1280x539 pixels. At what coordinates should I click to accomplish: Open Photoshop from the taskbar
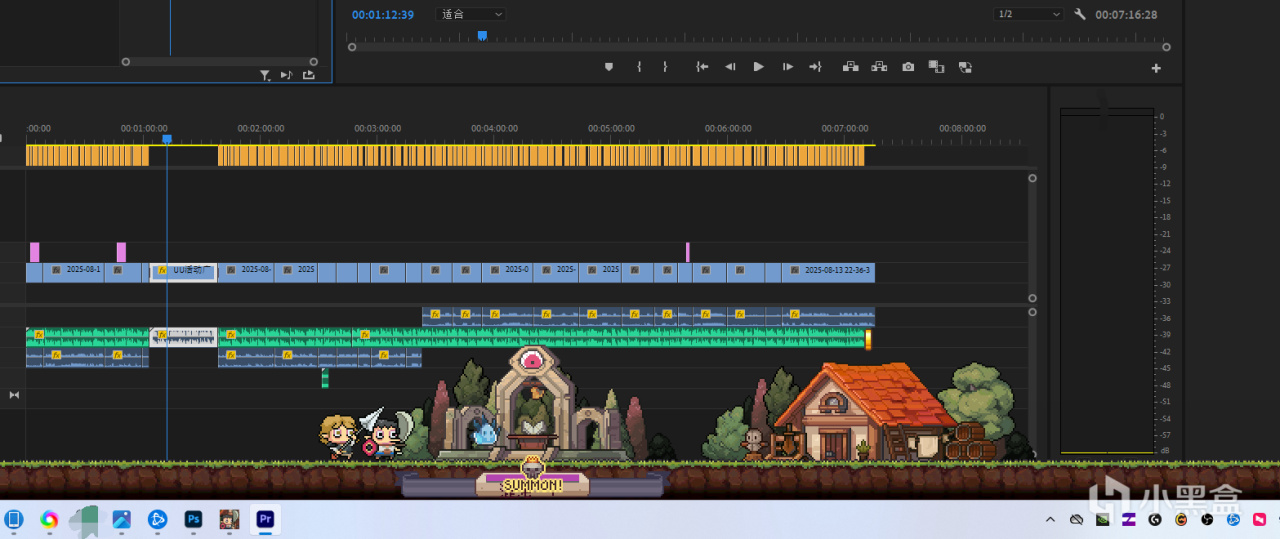pyautogui.click(x=194, y=519)
